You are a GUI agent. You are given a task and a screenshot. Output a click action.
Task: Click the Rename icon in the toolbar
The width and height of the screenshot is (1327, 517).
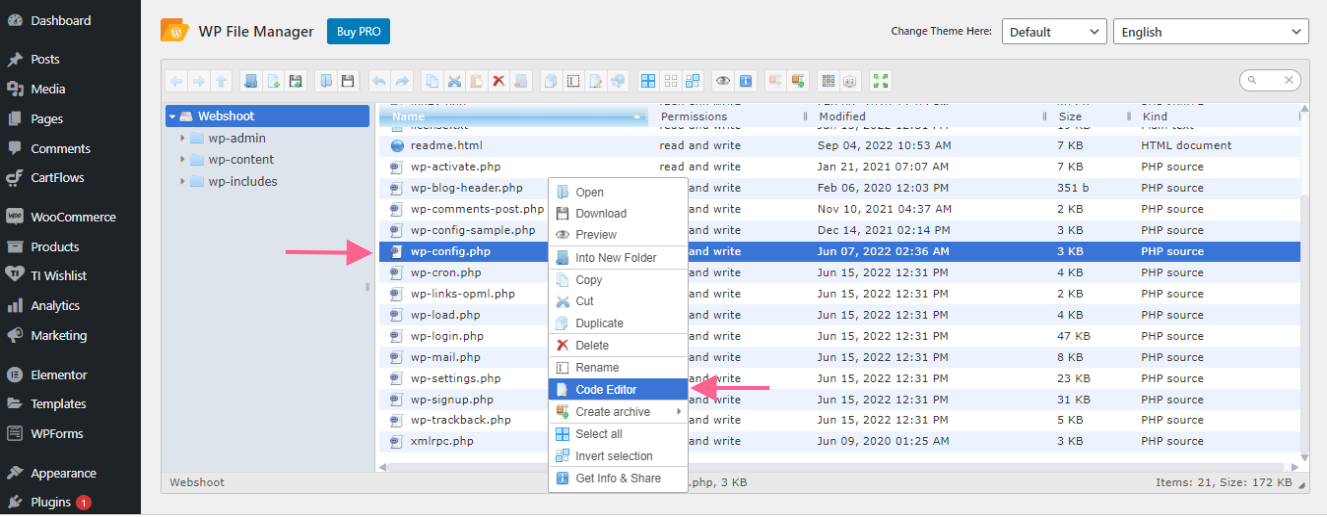pos(573,81)
